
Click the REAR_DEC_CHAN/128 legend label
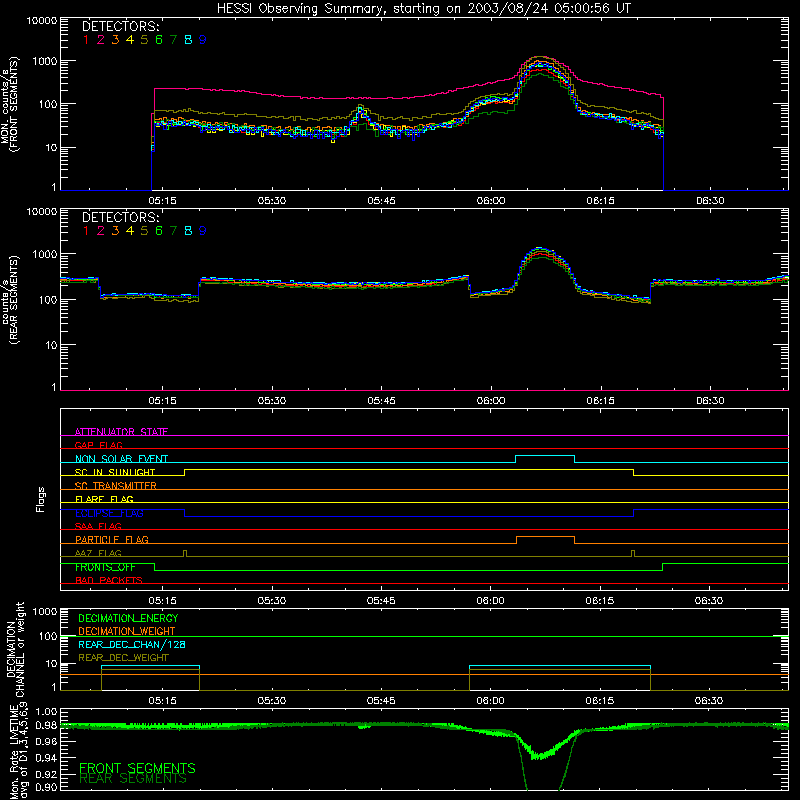(x=132, y=644)
